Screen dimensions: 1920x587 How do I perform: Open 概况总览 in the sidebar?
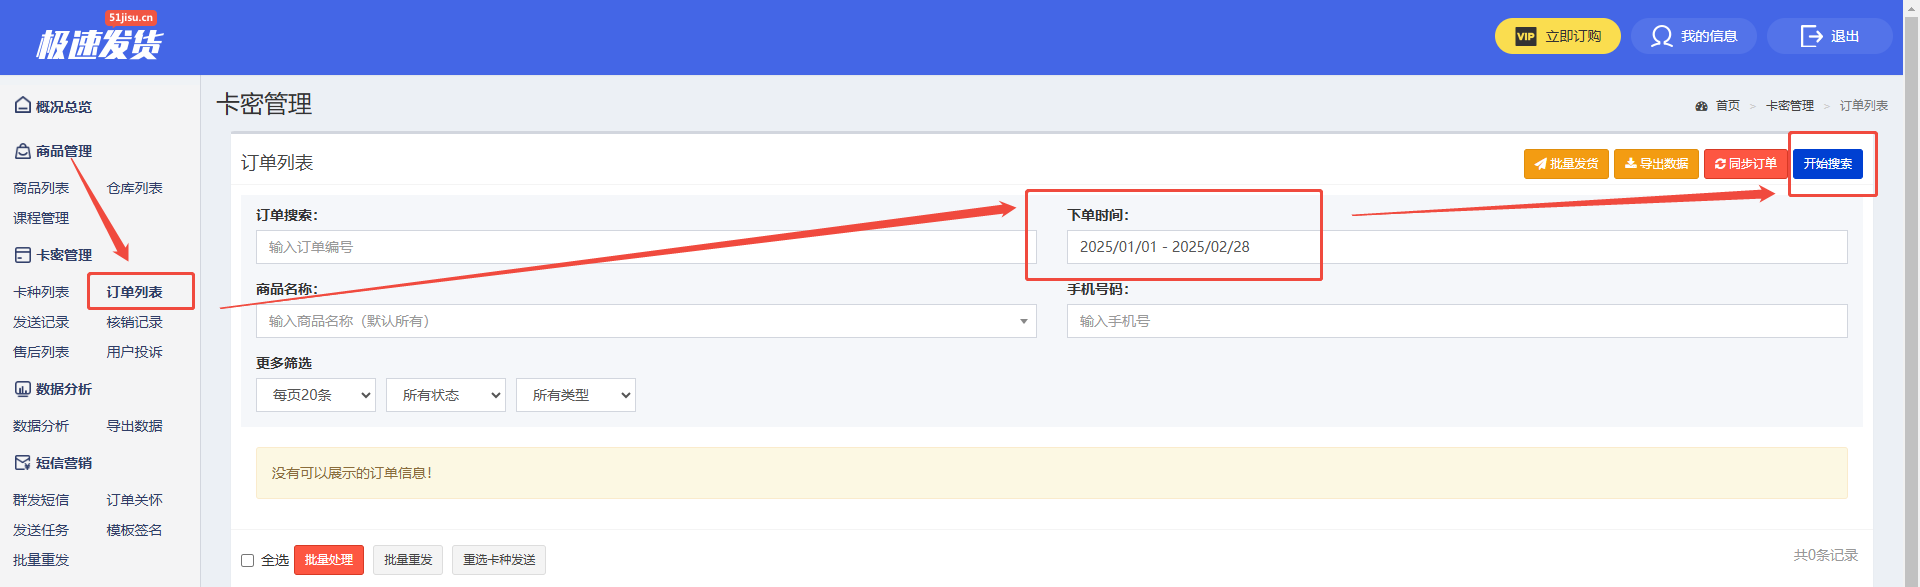(63, 107)
